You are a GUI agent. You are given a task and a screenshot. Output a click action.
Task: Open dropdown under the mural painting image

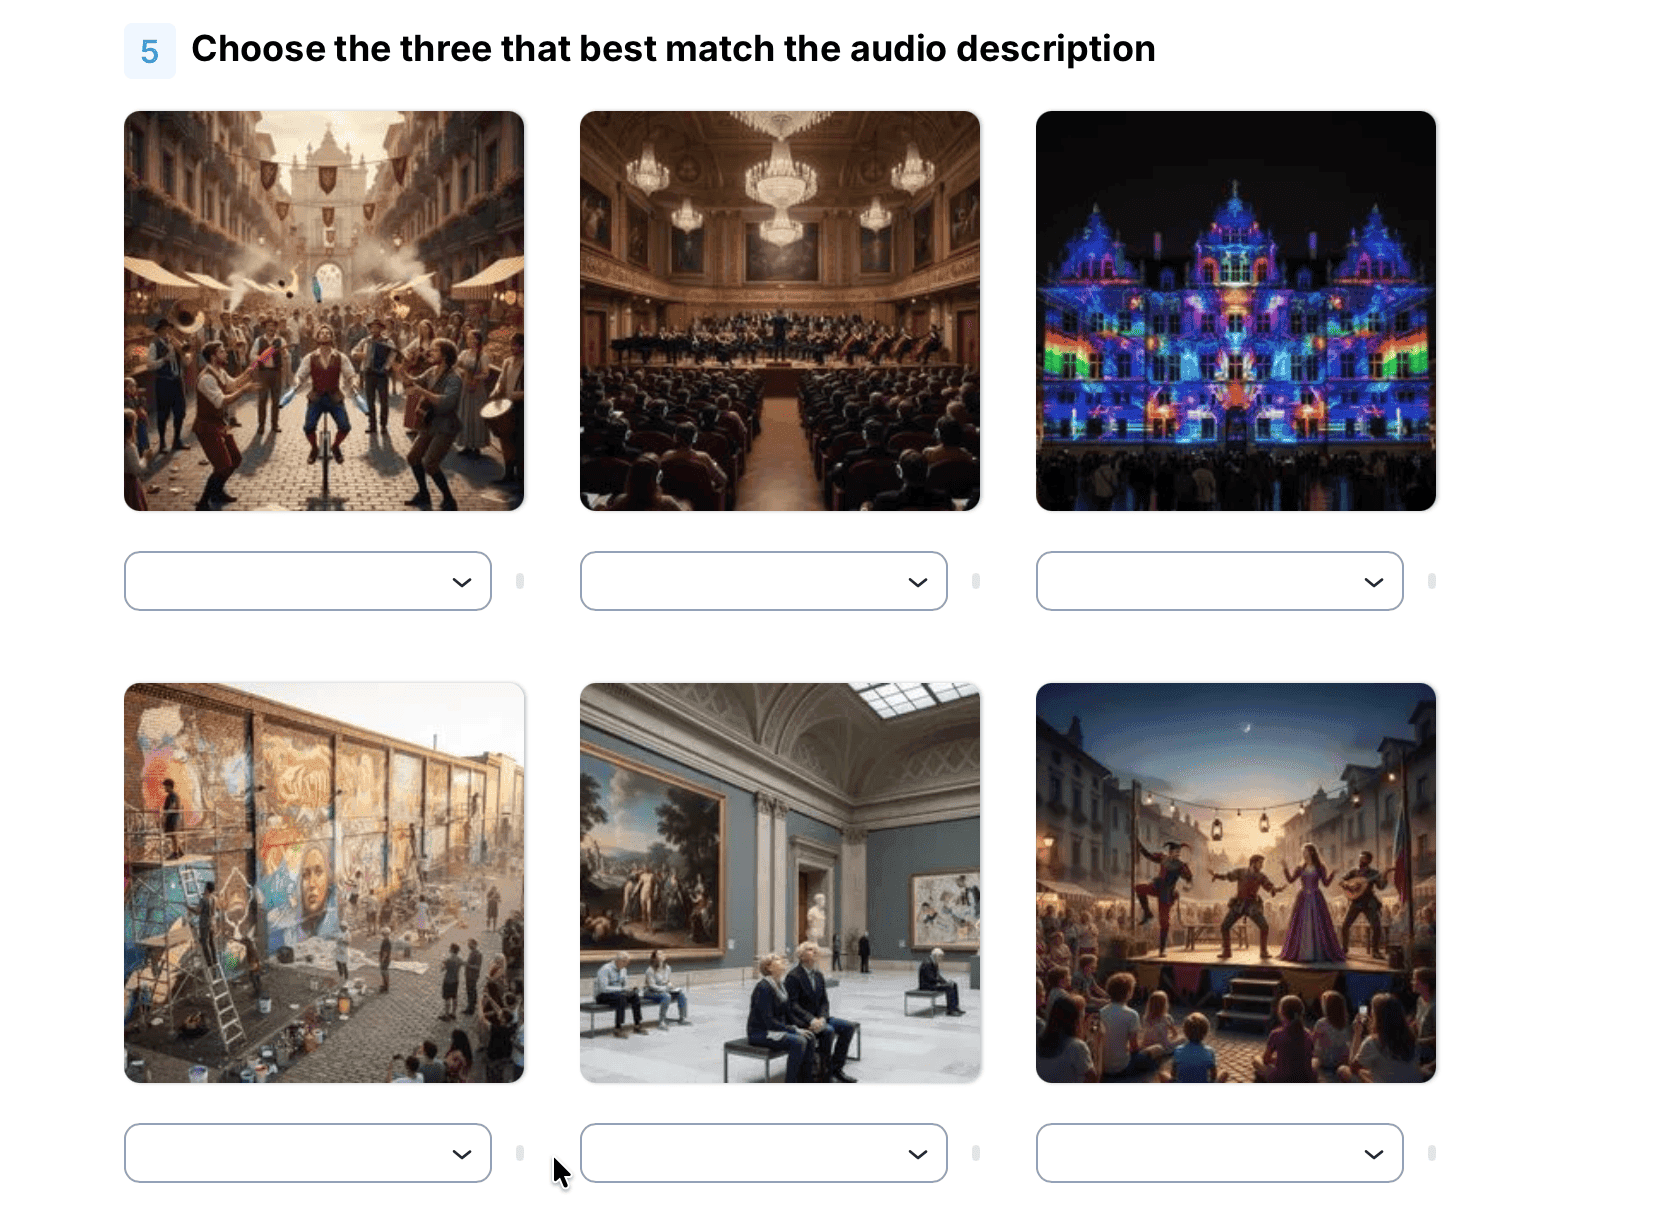point(308,1153)
